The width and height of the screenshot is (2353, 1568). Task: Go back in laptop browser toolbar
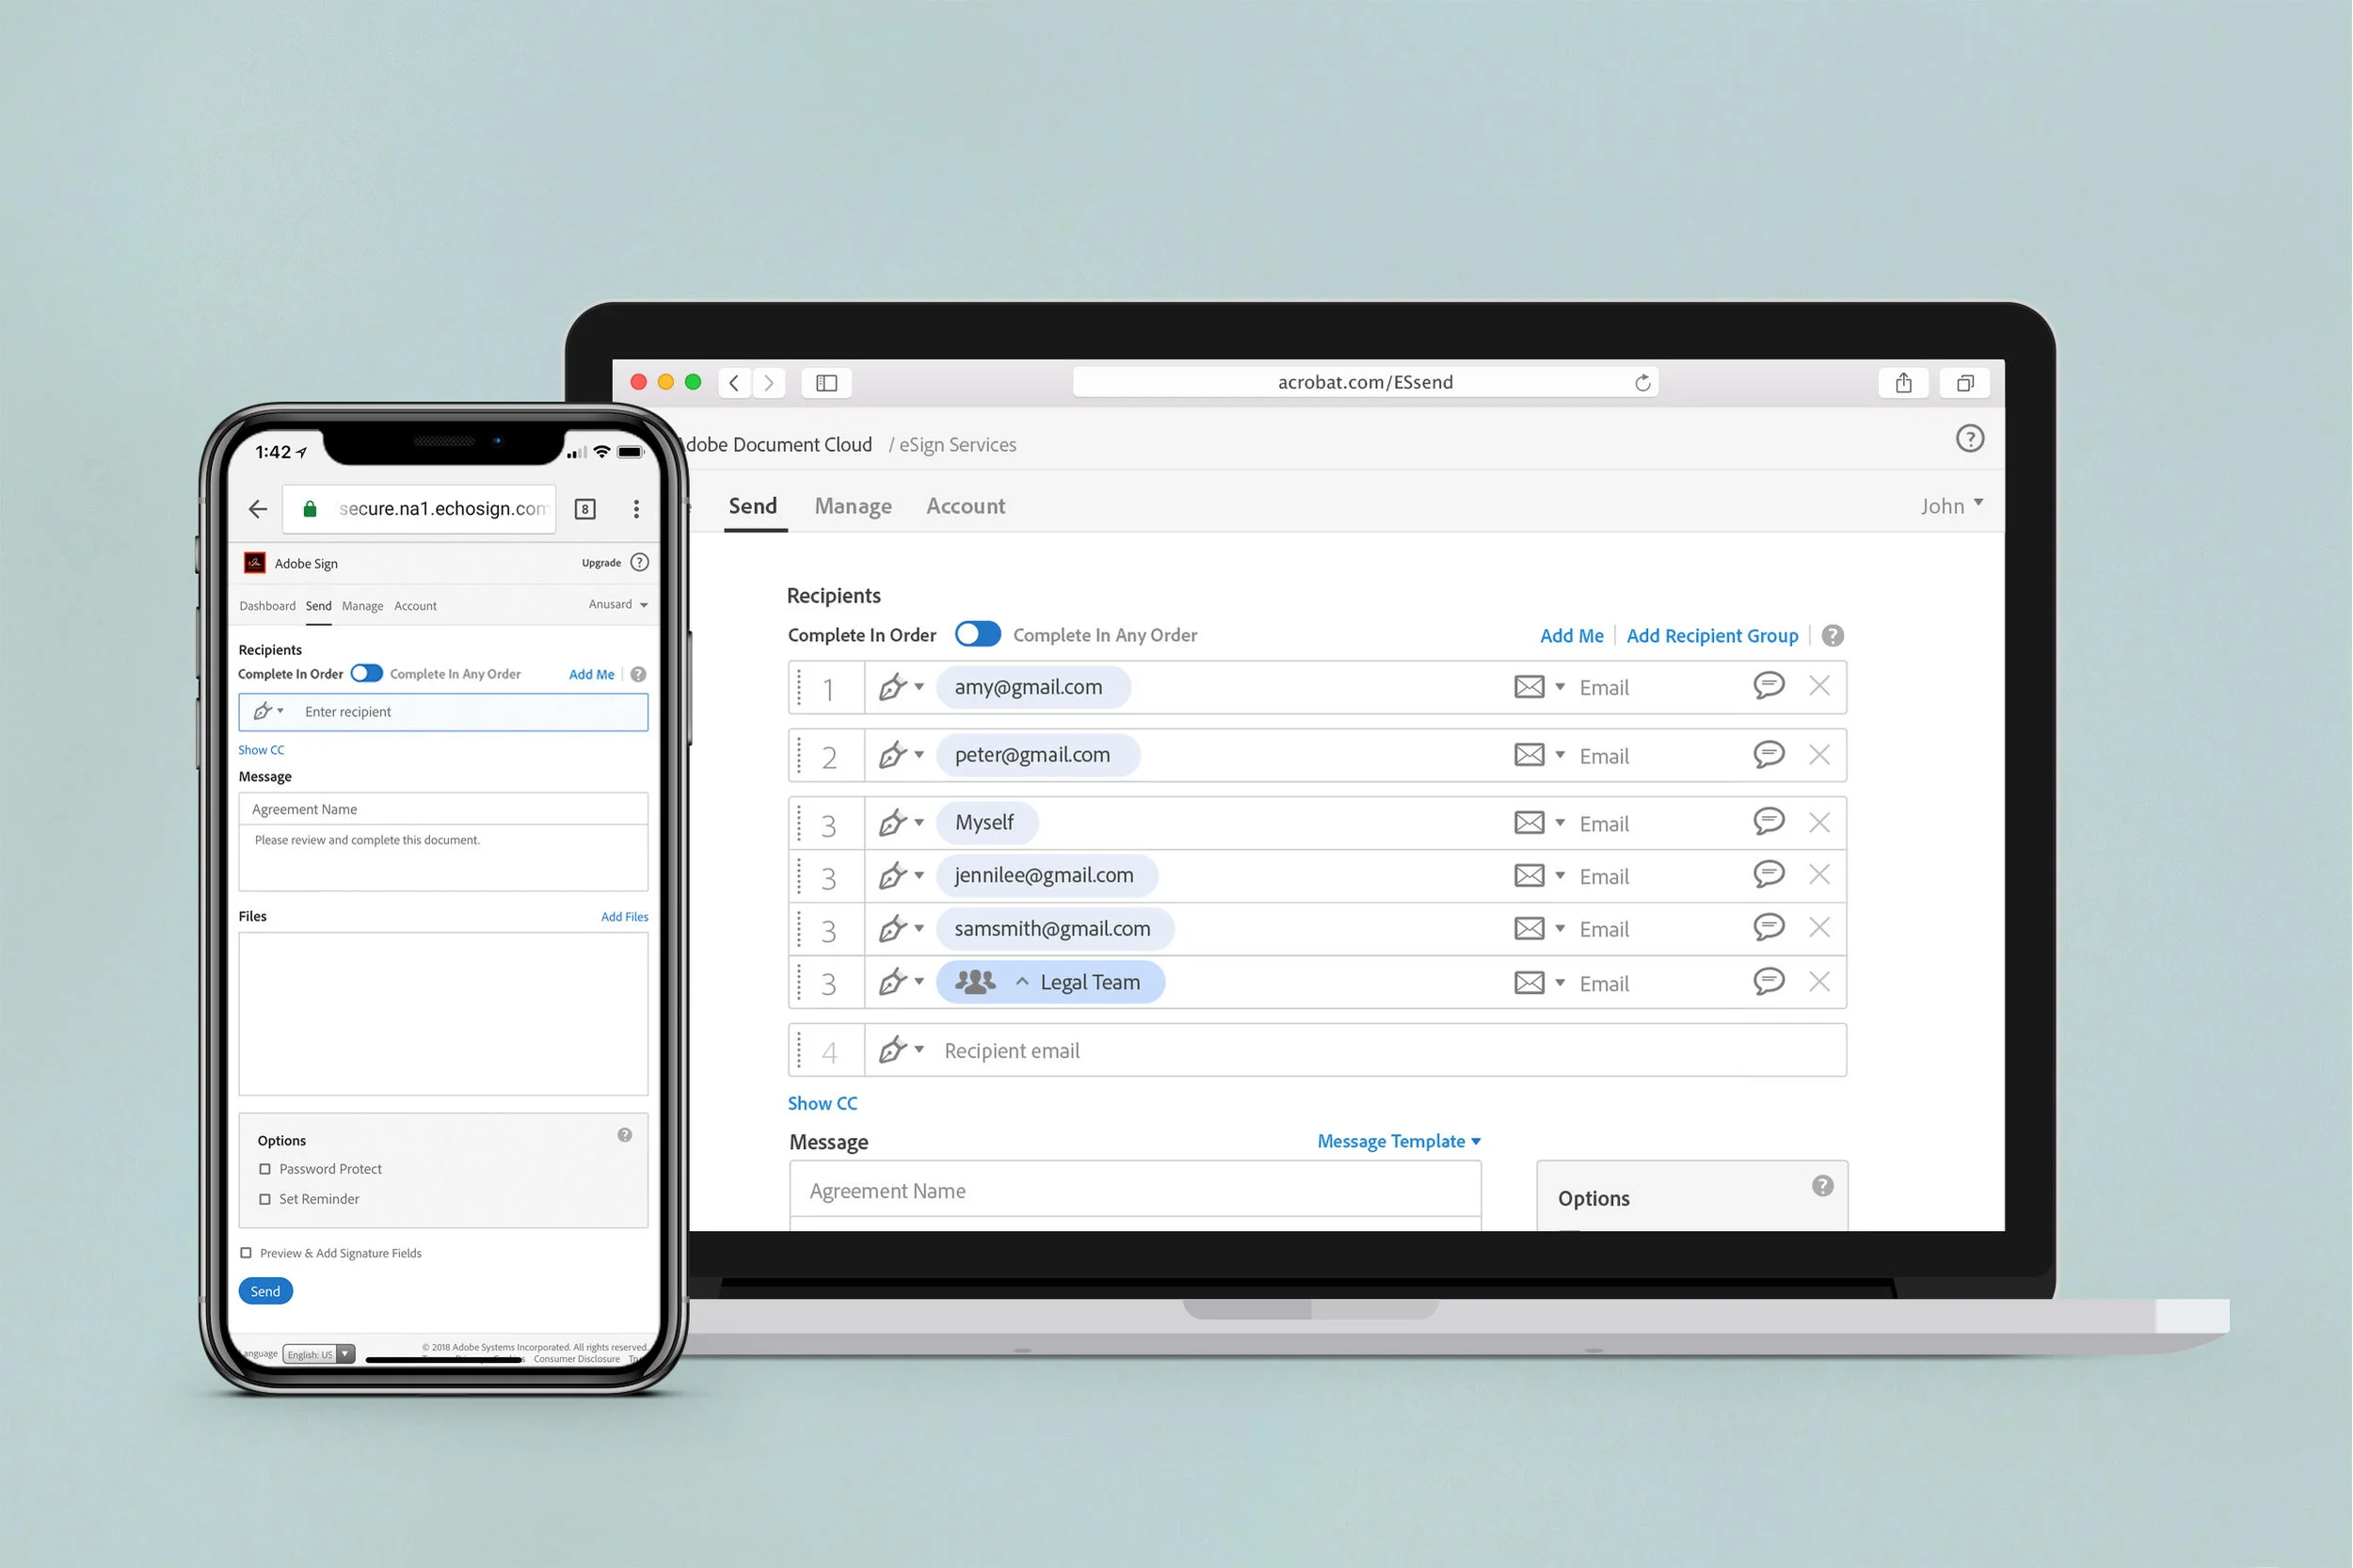click(x=735, y=382)
